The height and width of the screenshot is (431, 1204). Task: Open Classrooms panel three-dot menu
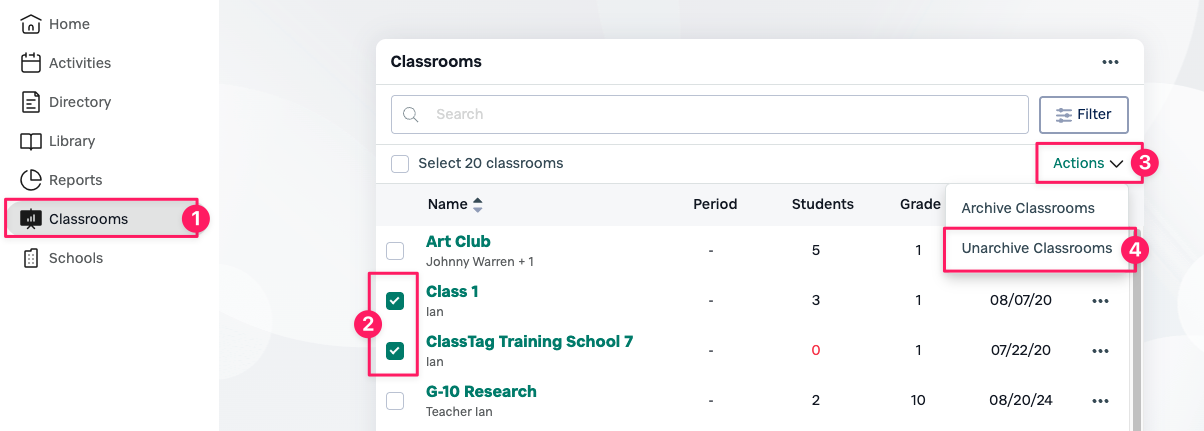[1110, 62]
